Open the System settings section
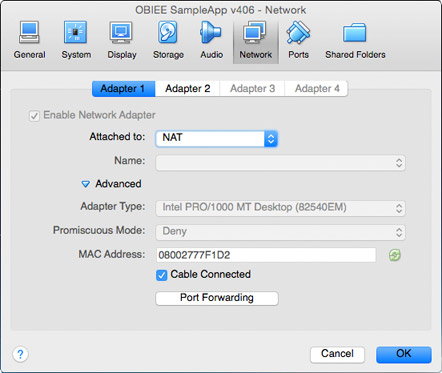 click(76, 40)
